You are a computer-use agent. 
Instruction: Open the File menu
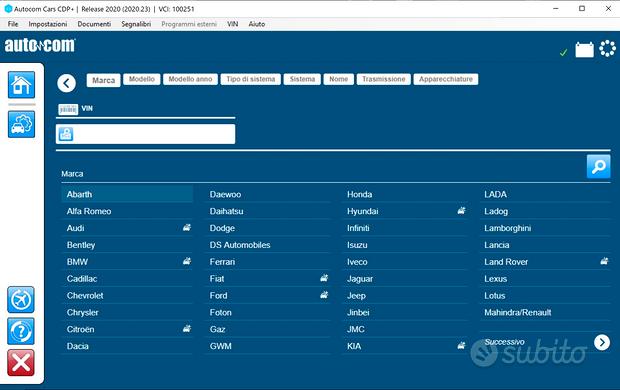click(x=13, y=24)
